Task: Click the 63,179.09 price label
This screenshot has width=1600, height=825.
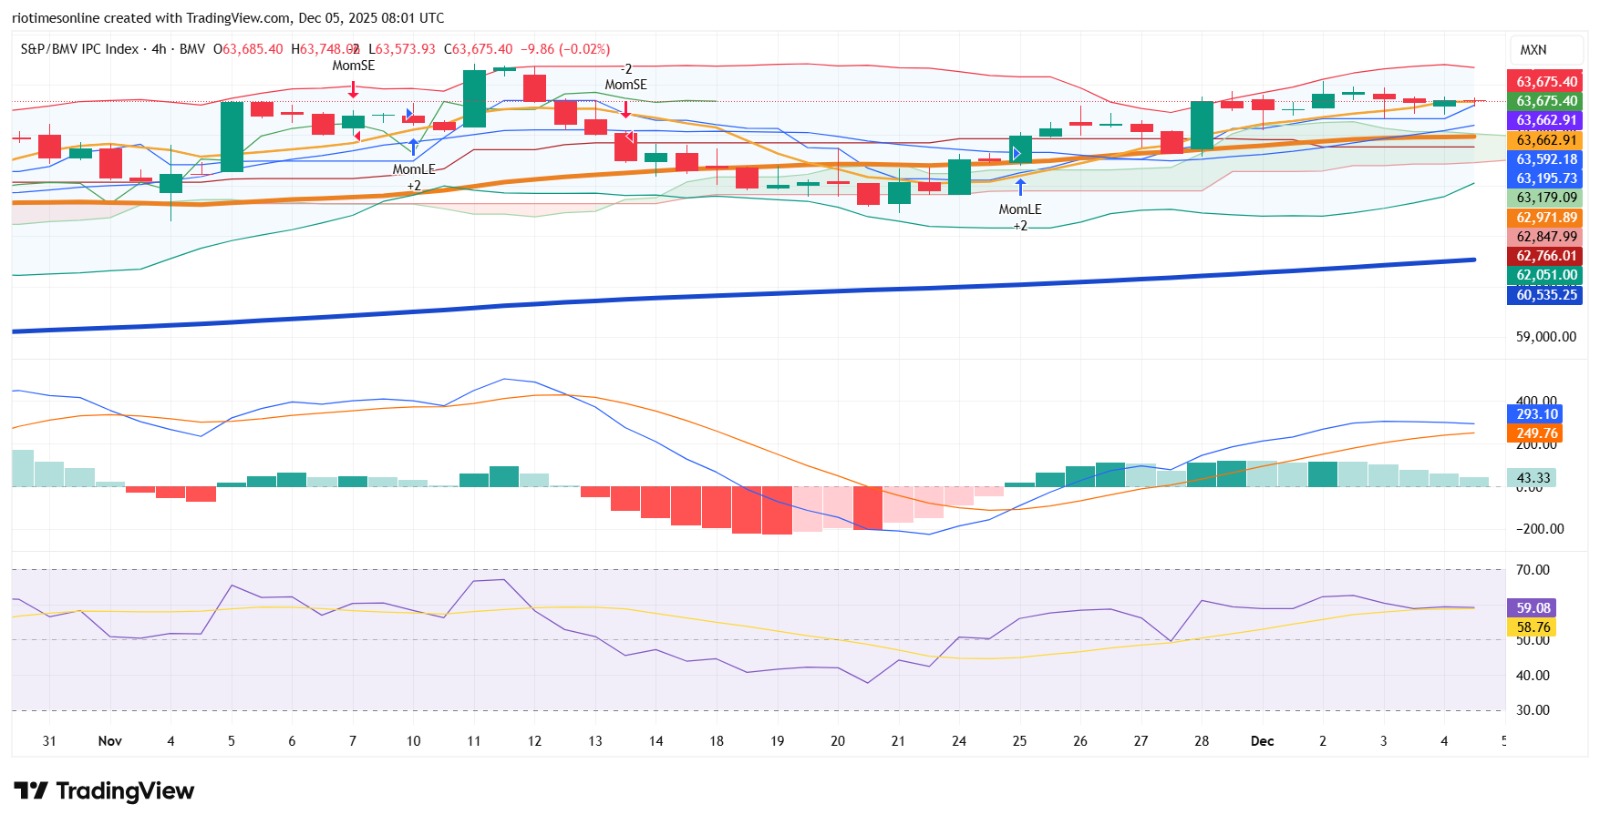Action: tap(1545, 198)
